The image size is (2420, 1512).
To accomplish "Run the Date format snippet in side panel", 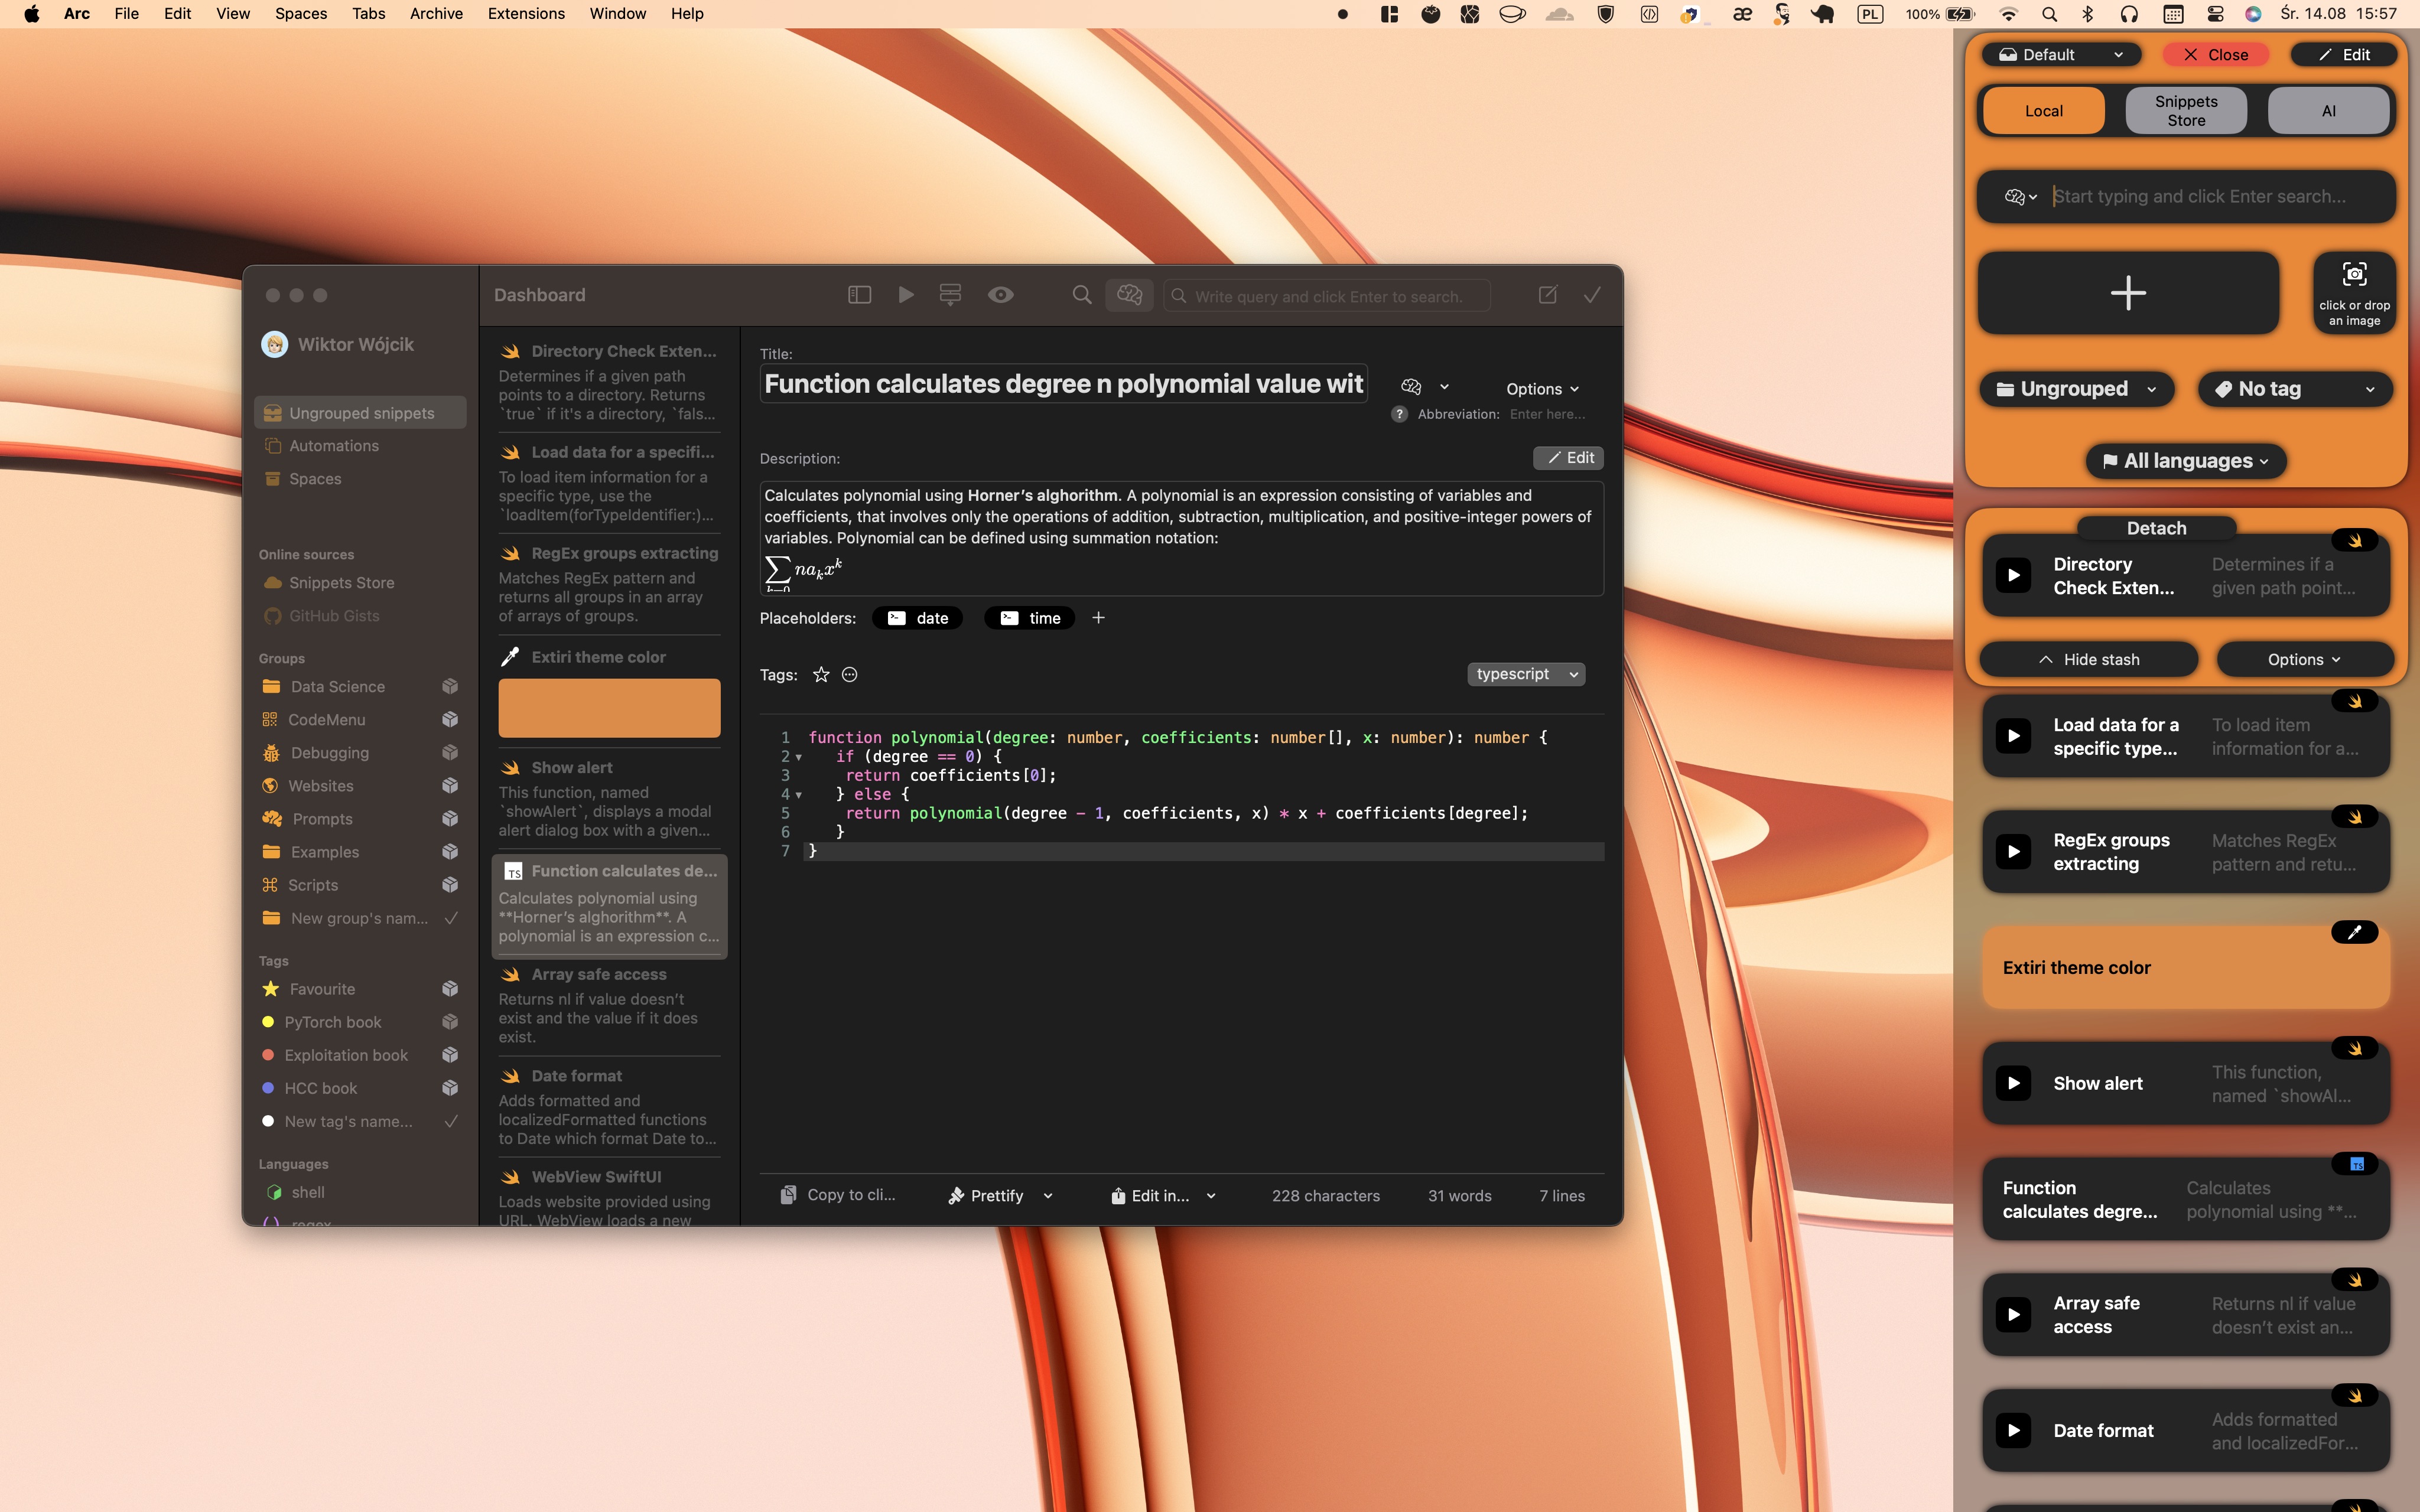I will [2013, 1431].
